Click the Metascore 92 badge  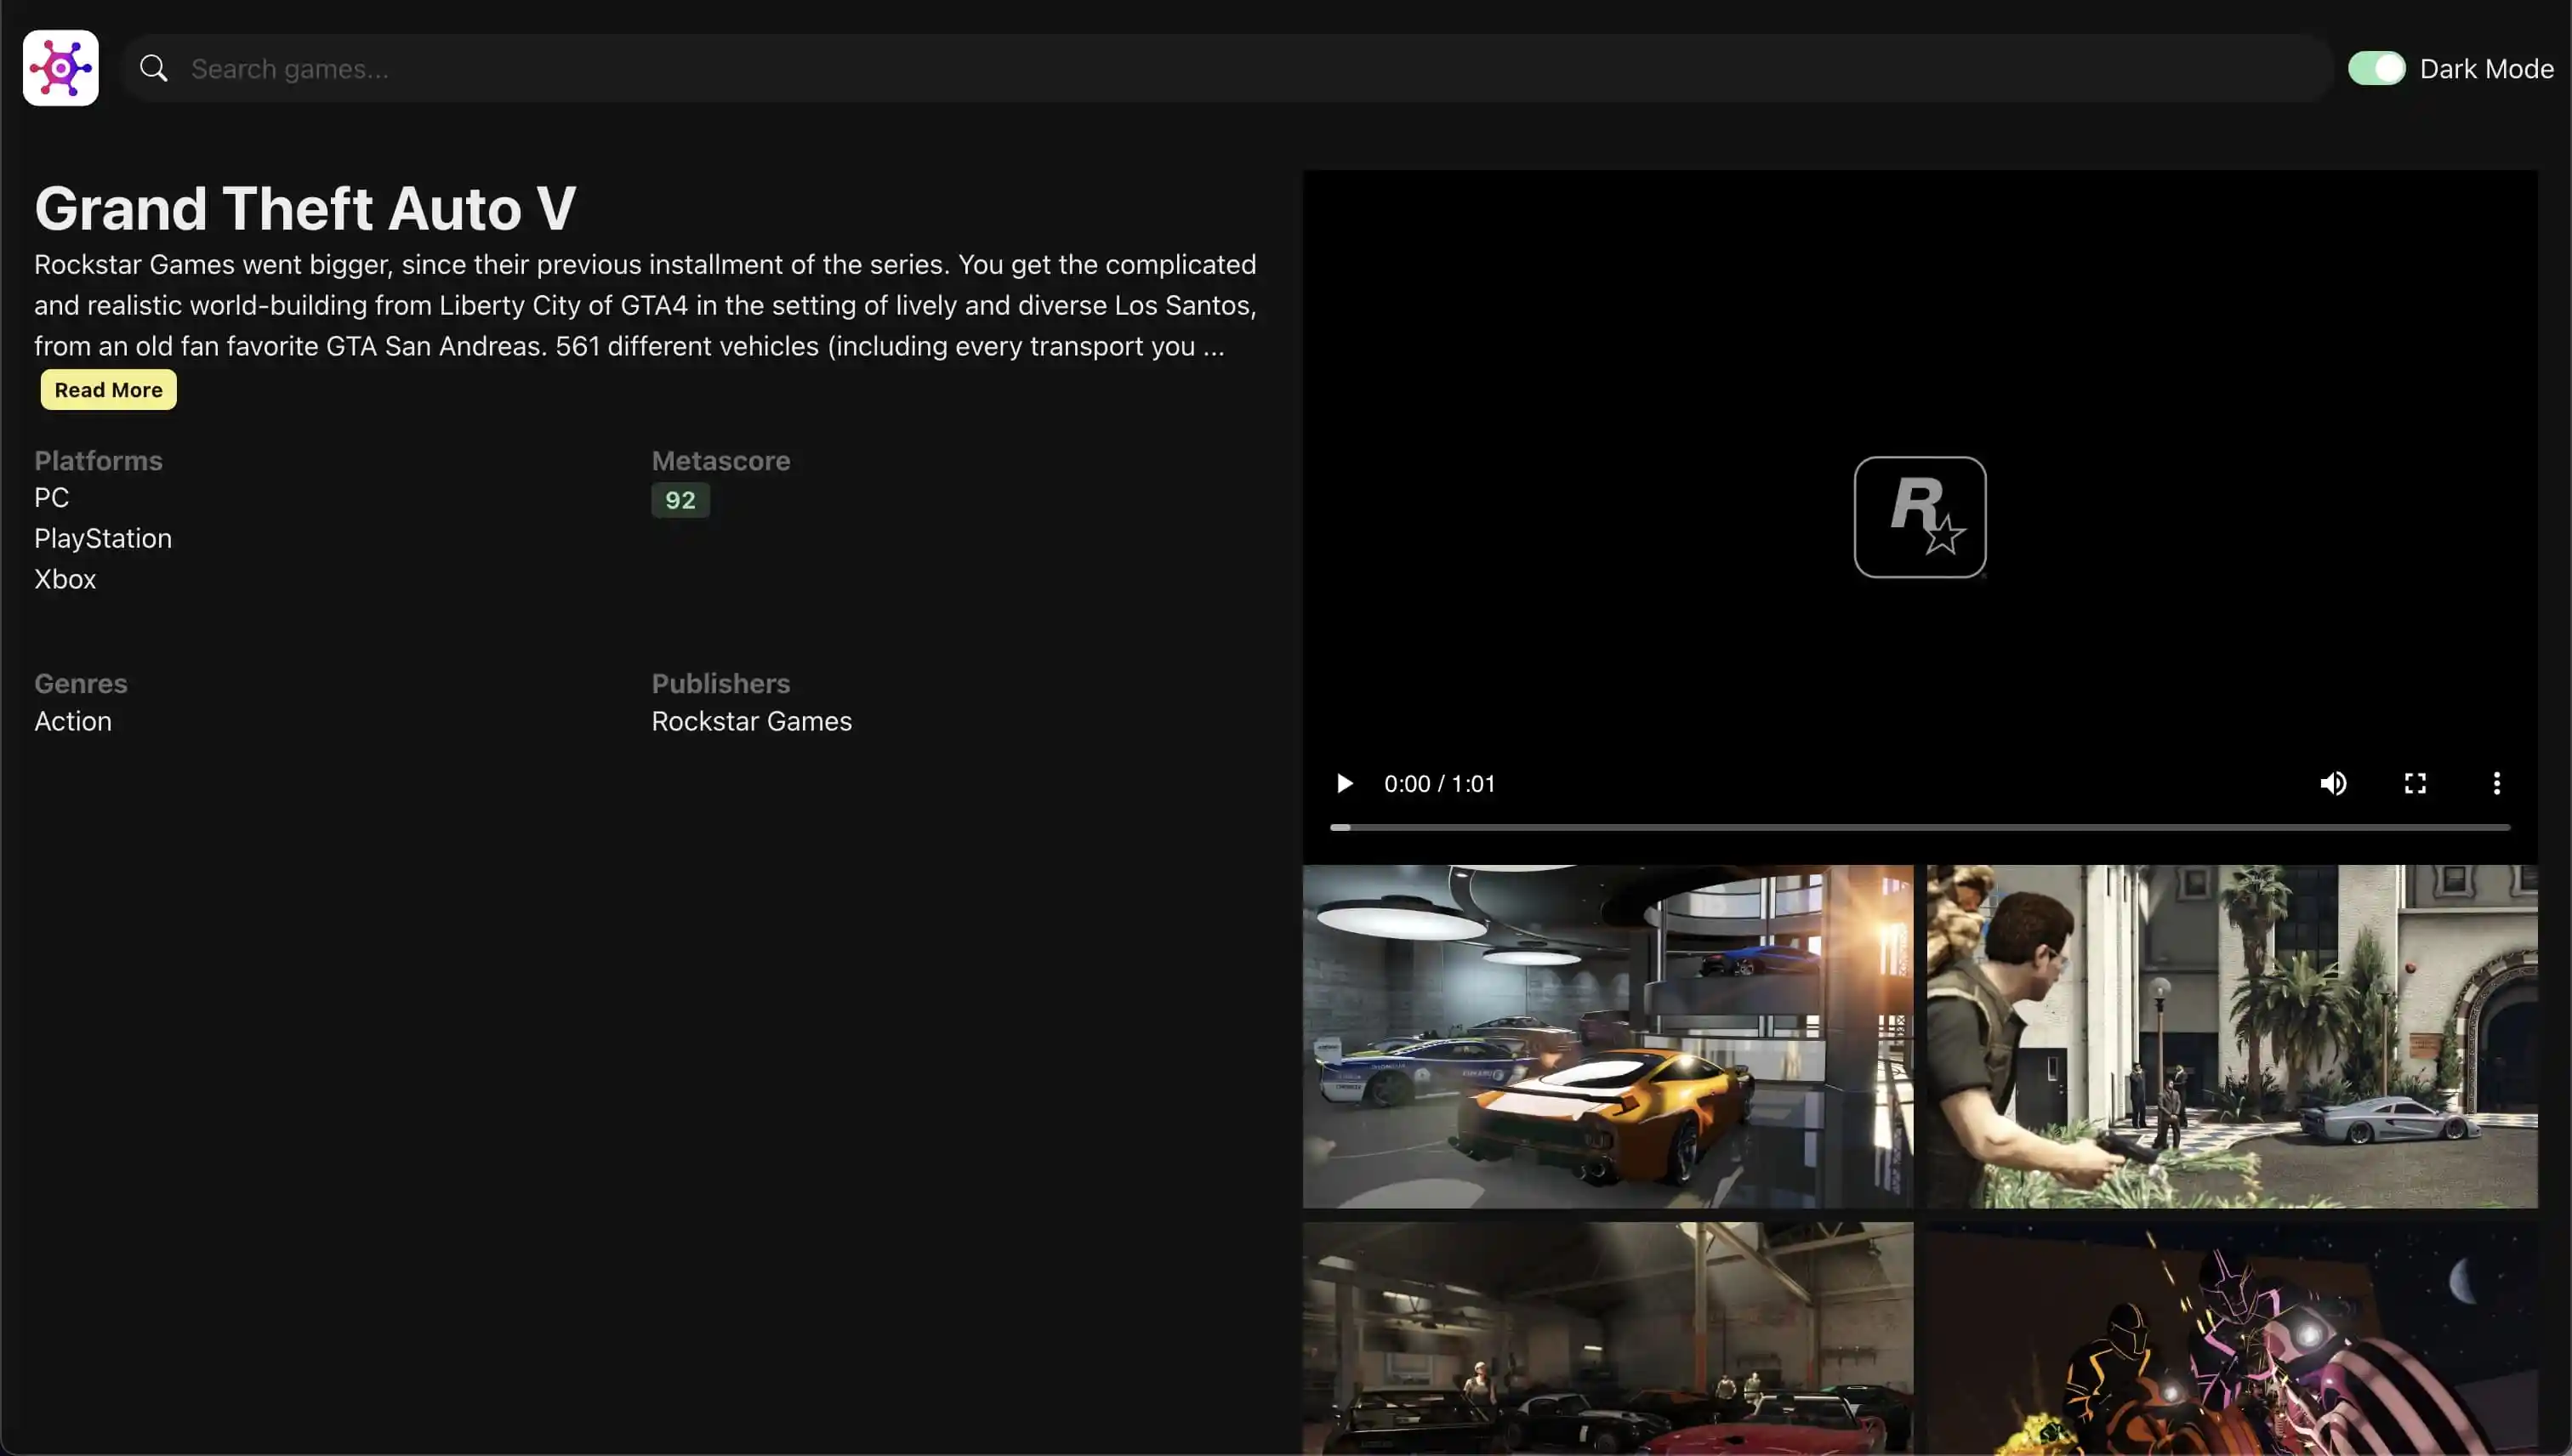pyautogui.click(x=680, y=500)
